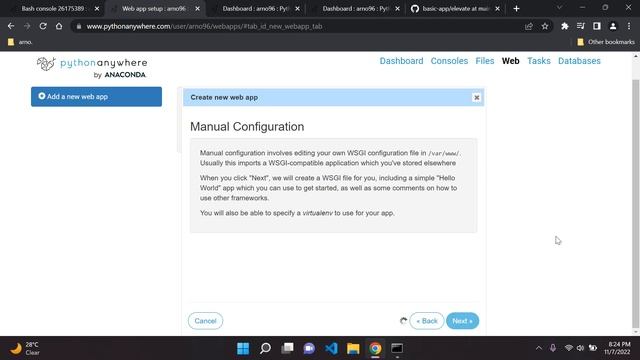Click the microphone tray icon
This screenshot has width=640, height=360.
coord(553,348)
